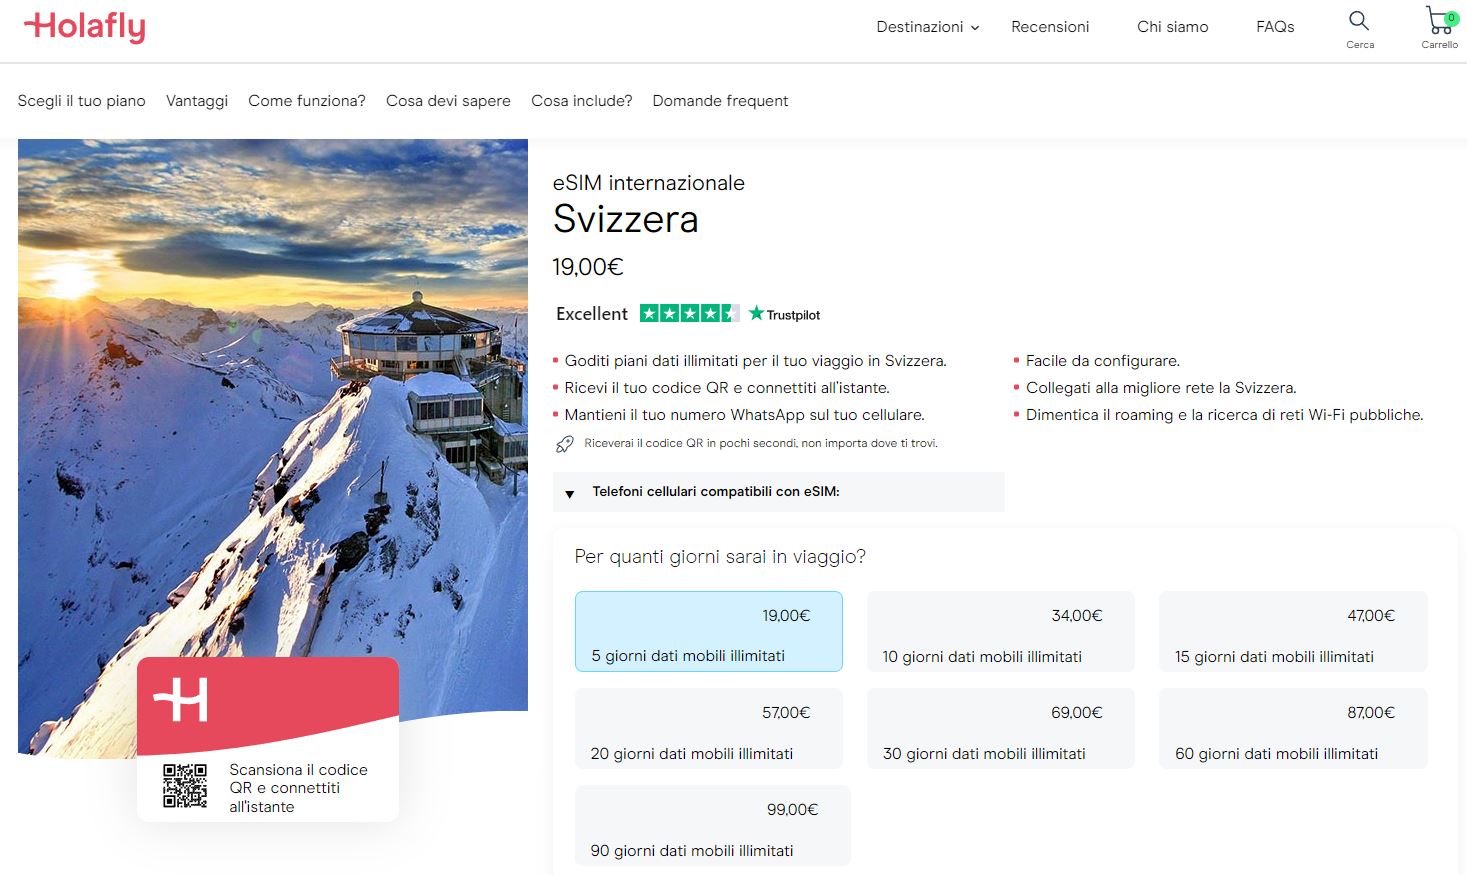Jump to Come funziona? section
This screenshot has width=1467, height=875.
point(307,101)
